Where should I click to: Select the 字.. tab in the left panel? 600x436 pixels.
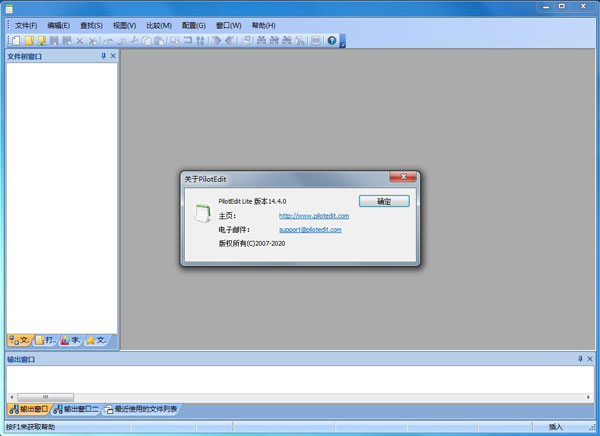point(70,340)
